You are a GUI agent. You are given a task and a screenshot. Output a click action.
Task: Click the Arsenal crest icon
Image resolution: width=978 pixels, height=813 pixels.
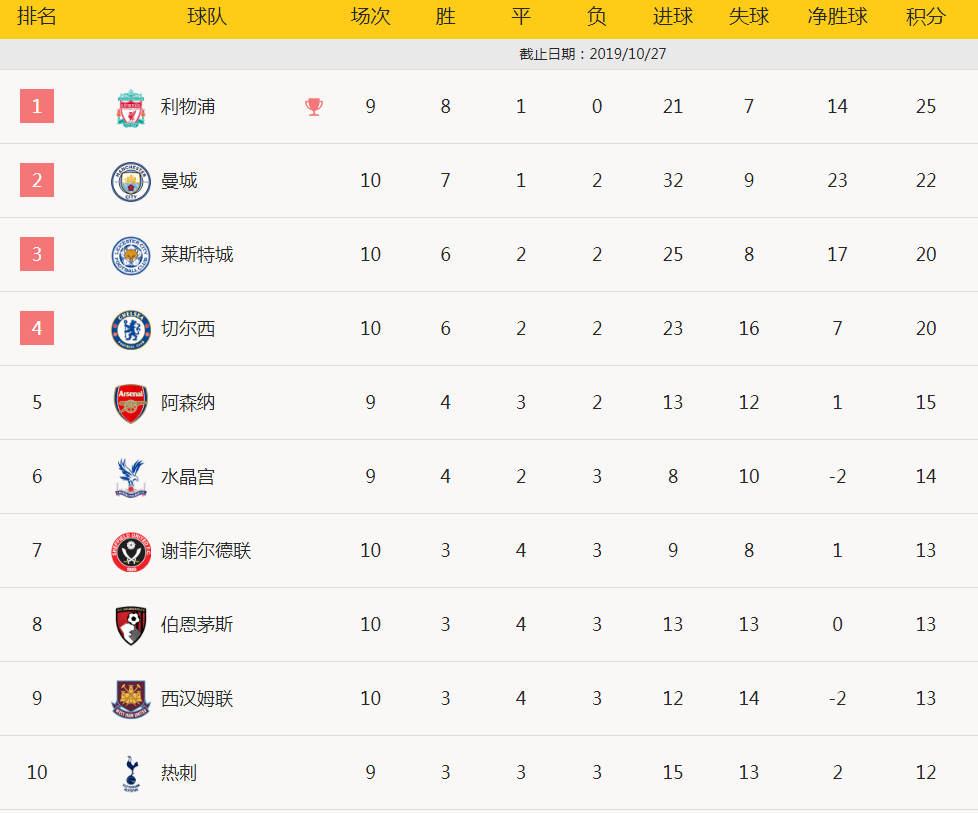tap(131, 404)
